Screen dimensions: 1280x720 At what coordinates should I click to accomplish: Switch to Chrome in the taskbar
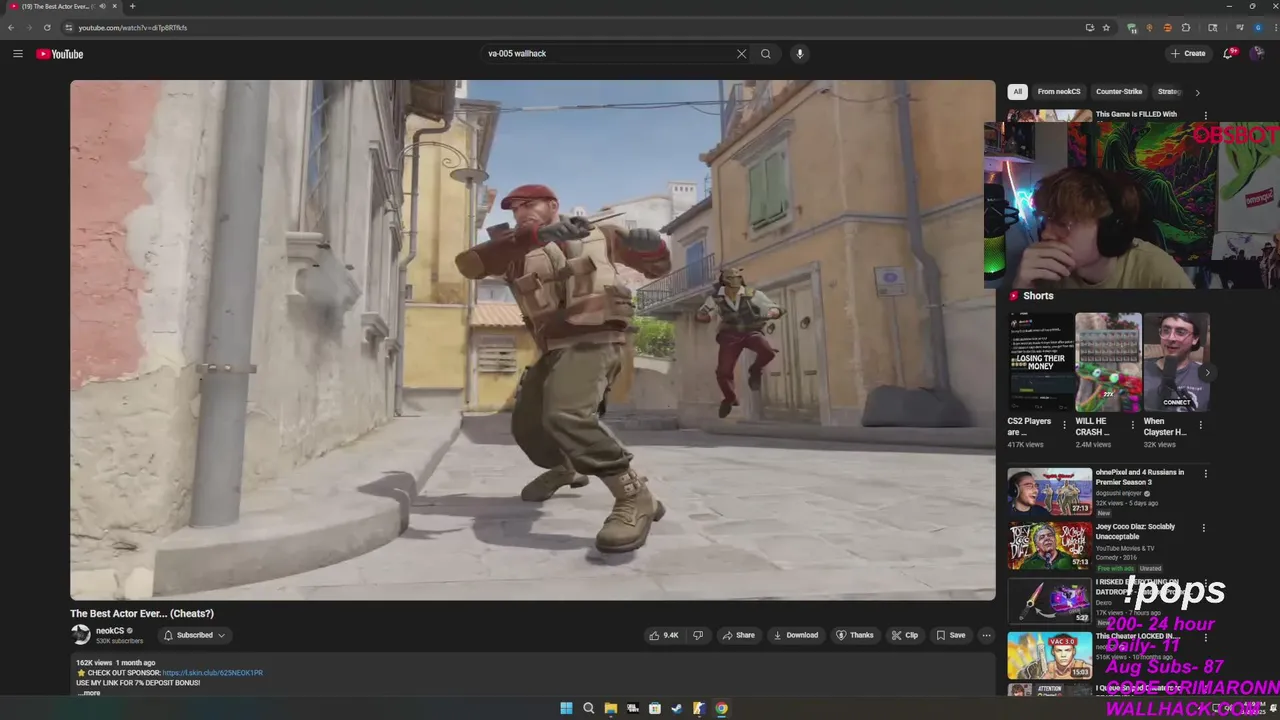(x=721, y=708)
